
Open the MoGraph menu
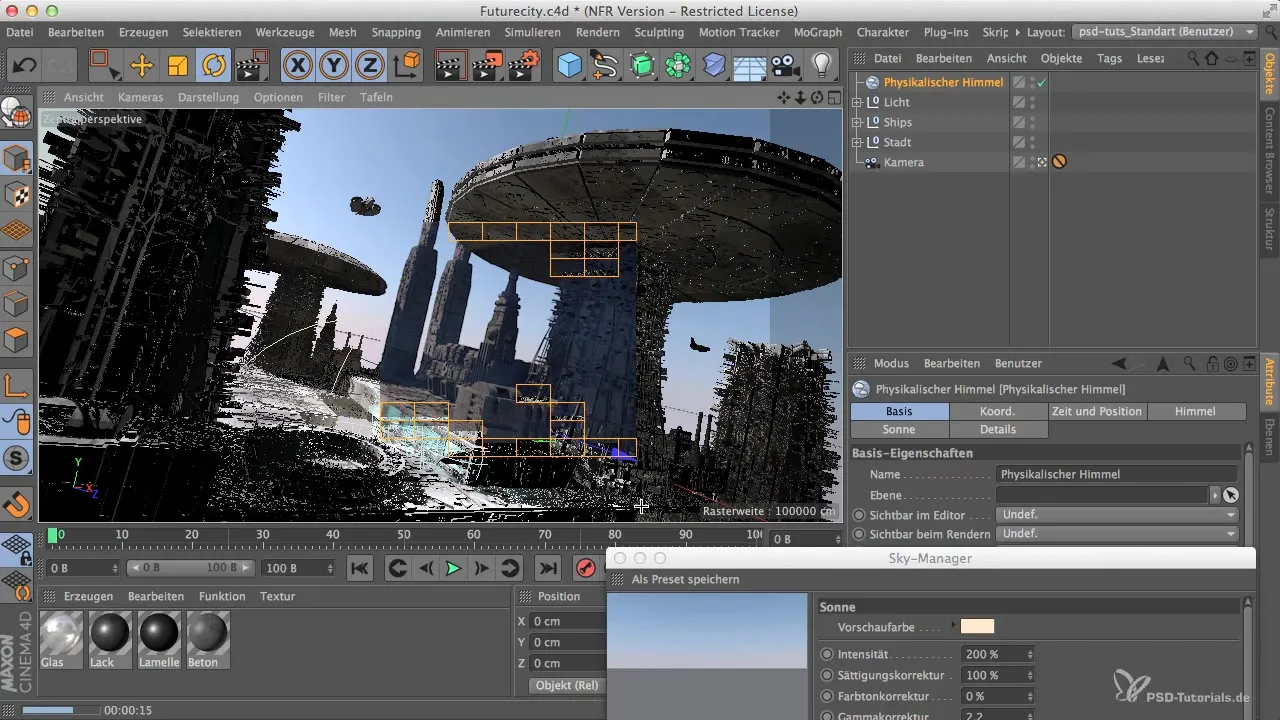pyautogui.click(x=817, y=32)
